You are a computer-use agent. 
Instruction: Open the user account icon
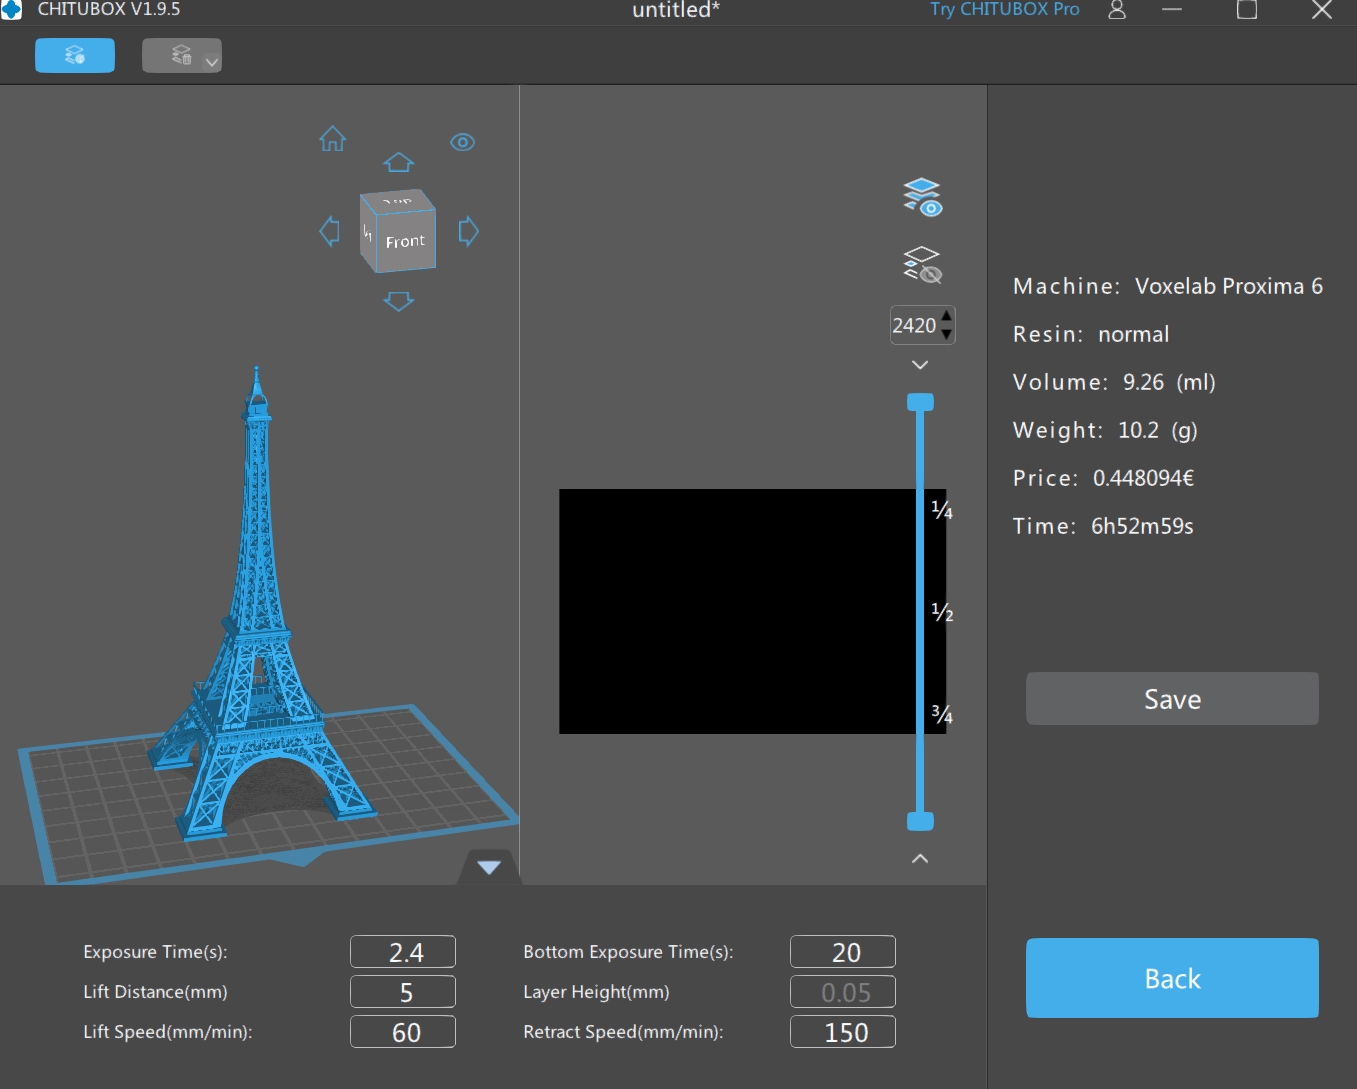(x=1117, y=10)
